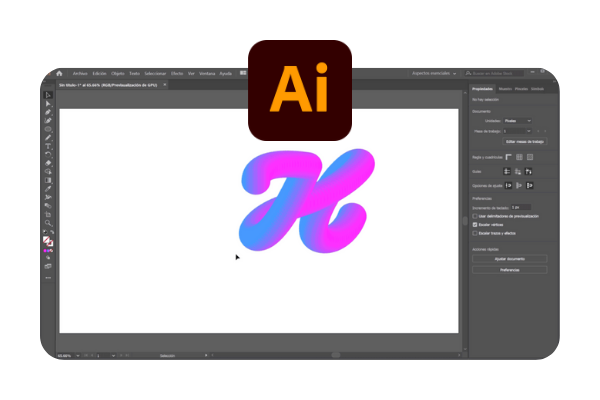Toggle snap to pixel icon
The image size is (600, 400).
point(519,186)
